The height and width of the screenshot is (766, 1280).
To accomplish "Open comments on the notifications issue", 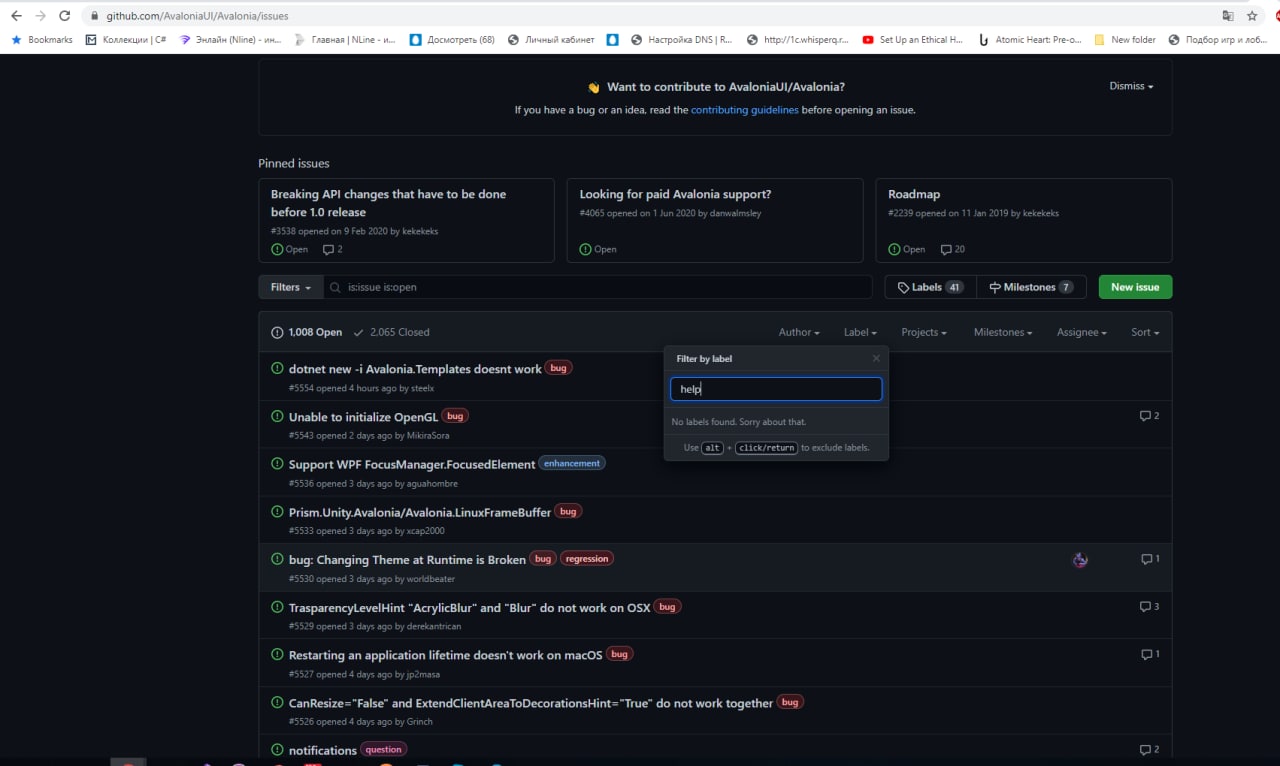I will tap(1150, 750).
